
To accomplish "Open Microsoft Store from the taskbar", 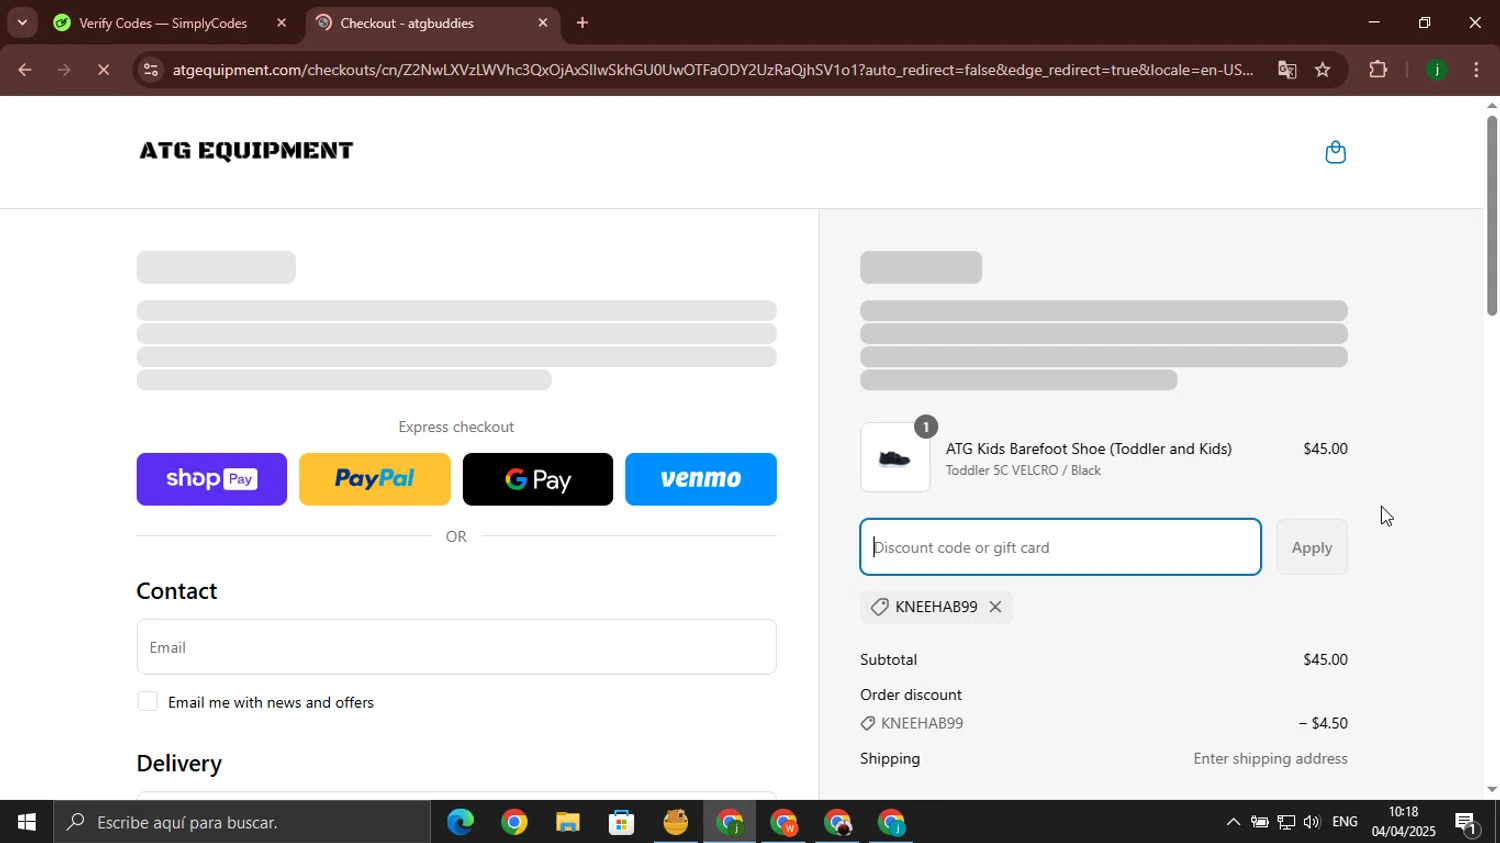I will pyautogui.click(x=622, y=822).
